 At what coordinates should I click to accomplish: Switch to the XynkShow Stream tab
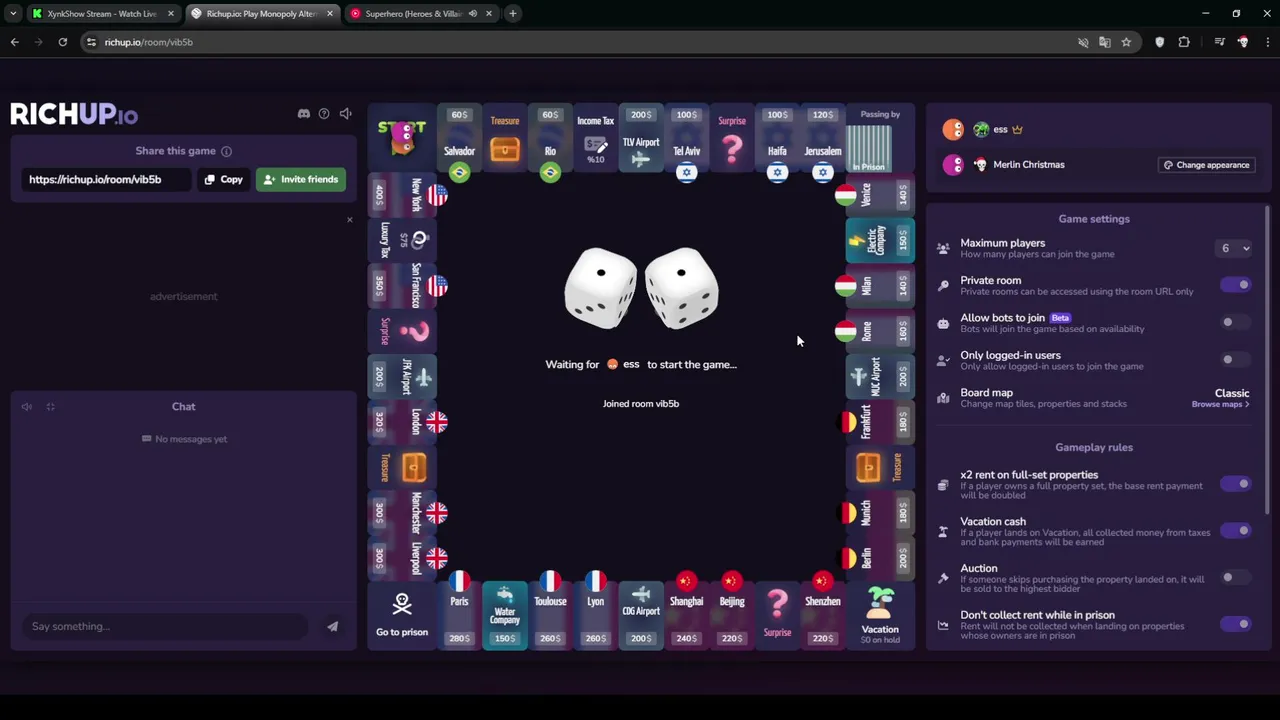pyautogui.click(x=102, y=14)
